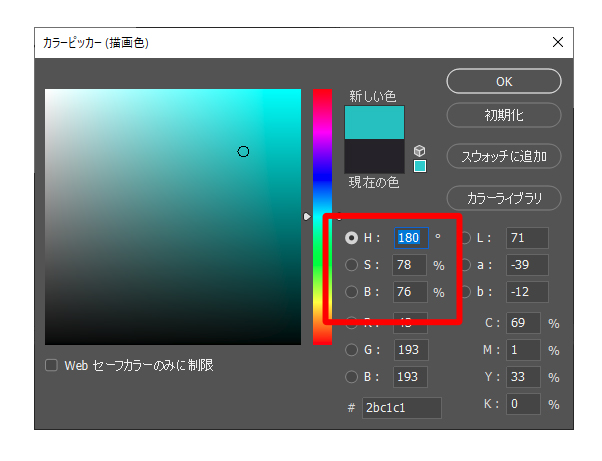The height and width of the screenshot is (461, 602).
Task: Open カラーライブラリ color libraries
Action: pos(503,198)
